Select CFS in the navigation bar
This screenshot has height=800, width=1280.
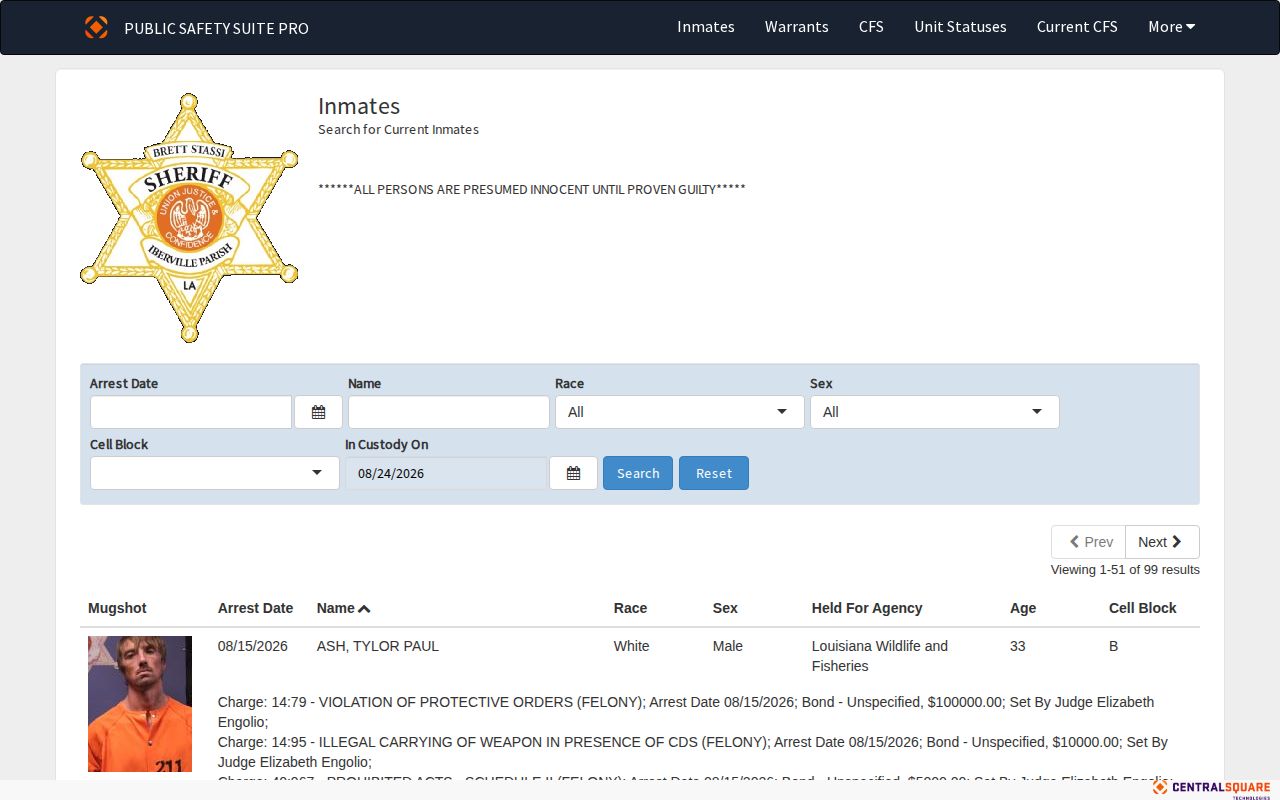(x=871, y=27)
